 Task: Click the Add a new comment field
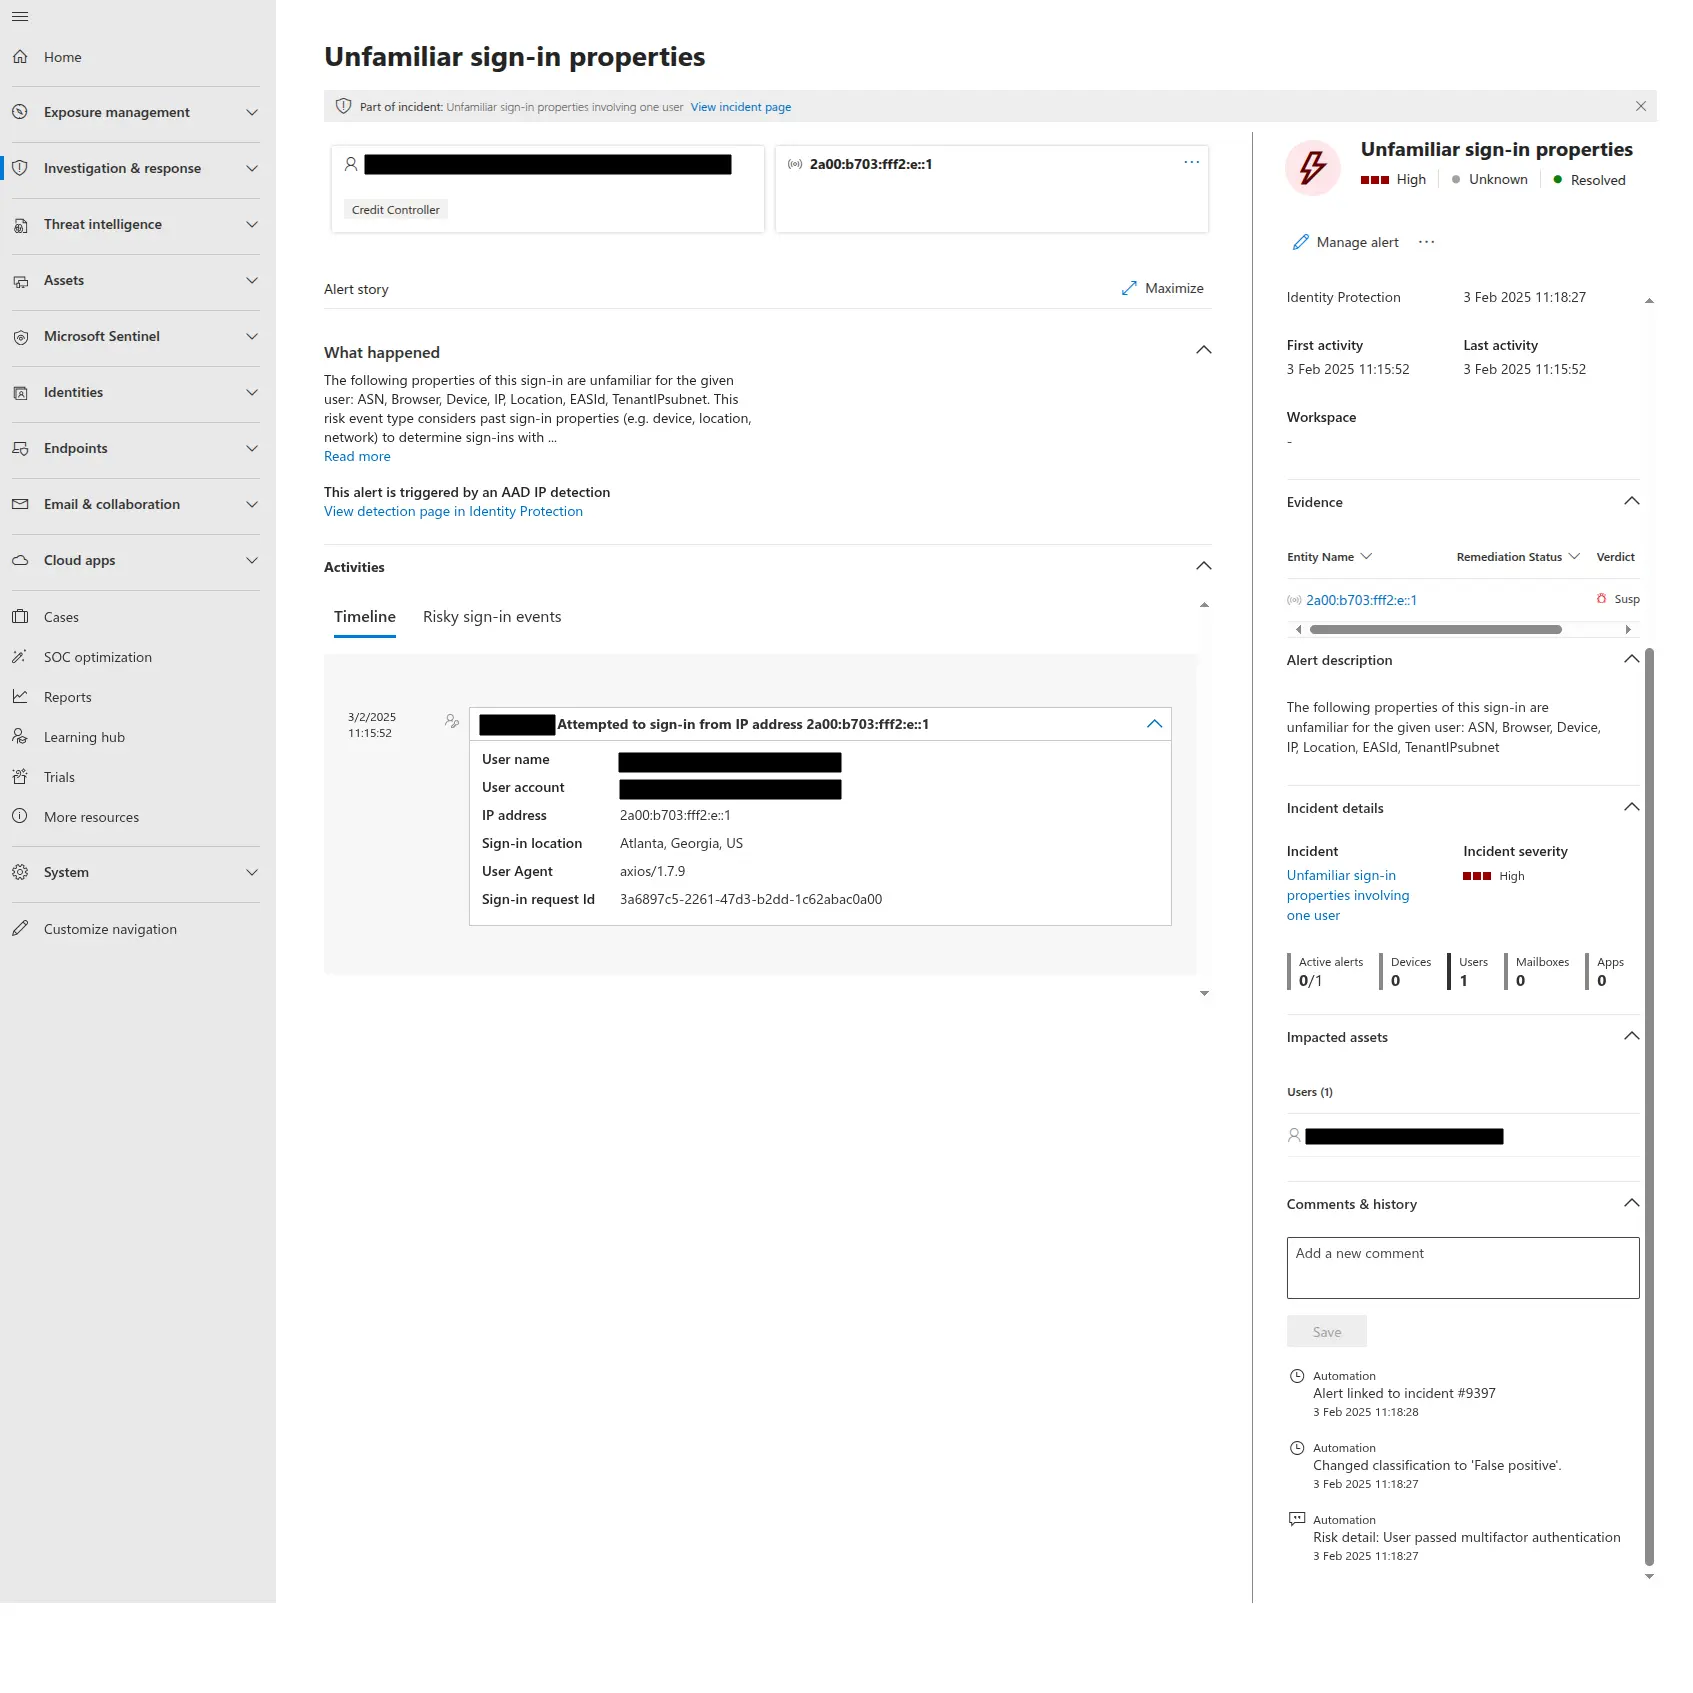click(1462, 1267)
